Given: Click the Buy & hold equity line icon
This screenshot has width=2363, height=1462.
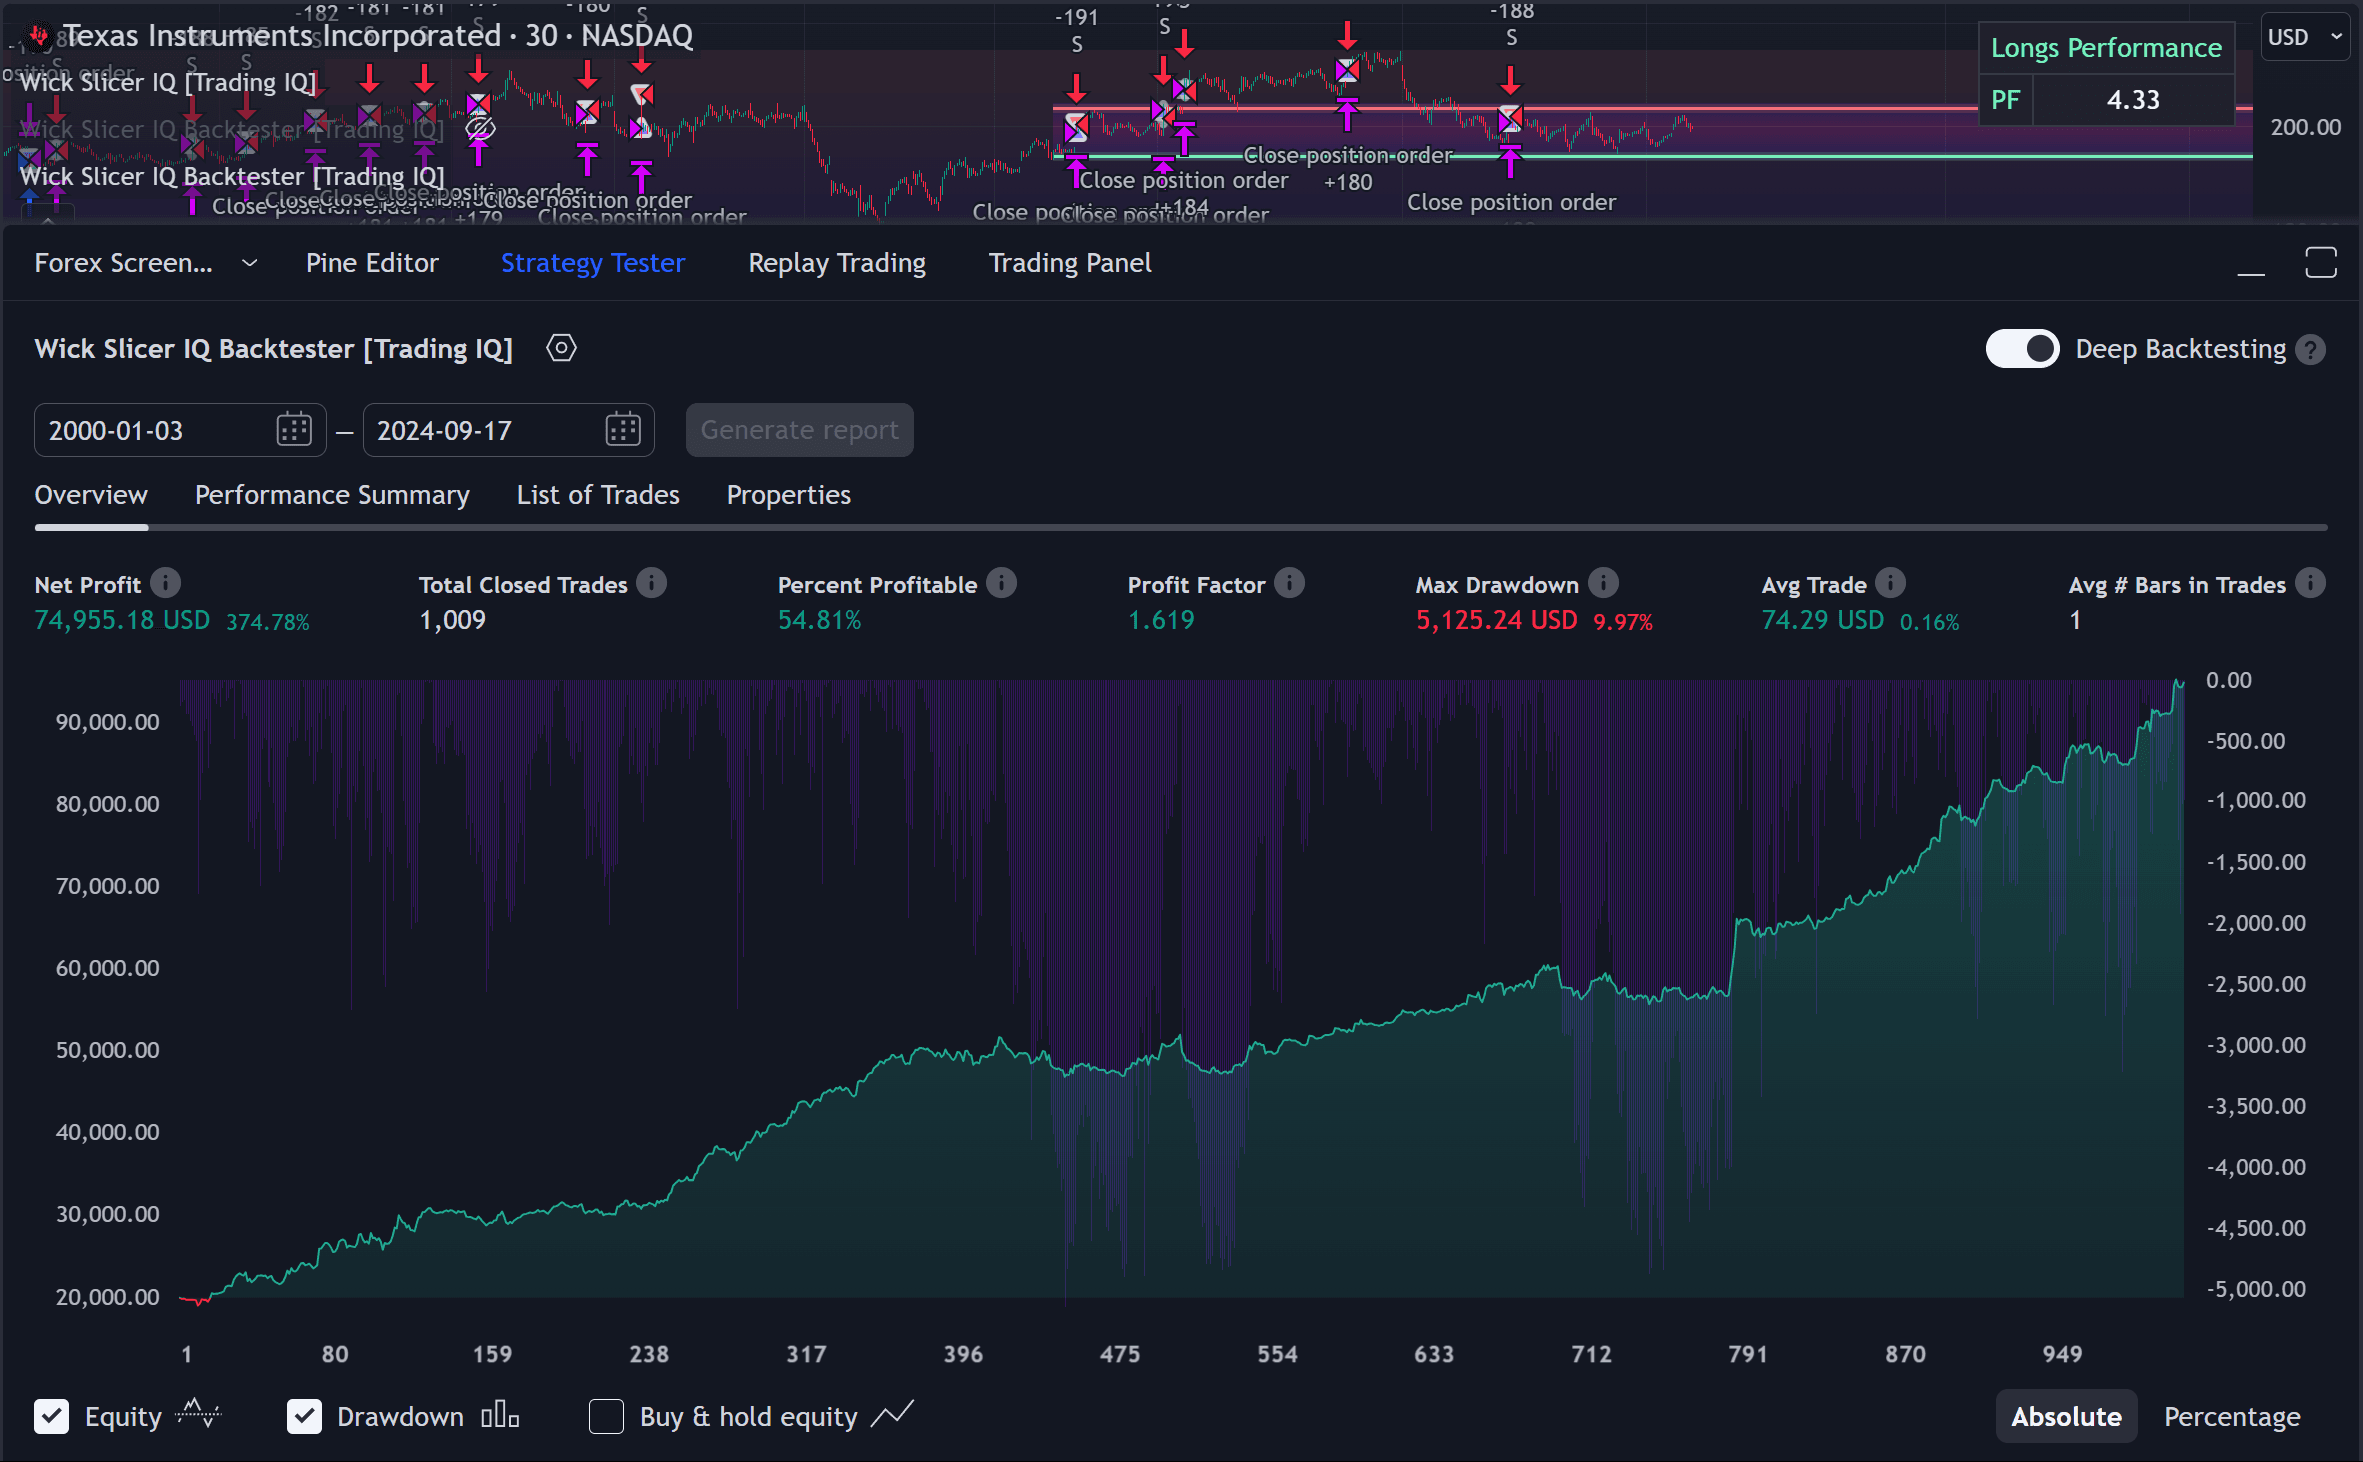Looking at the screenshot, I should tap(892, 1415).
